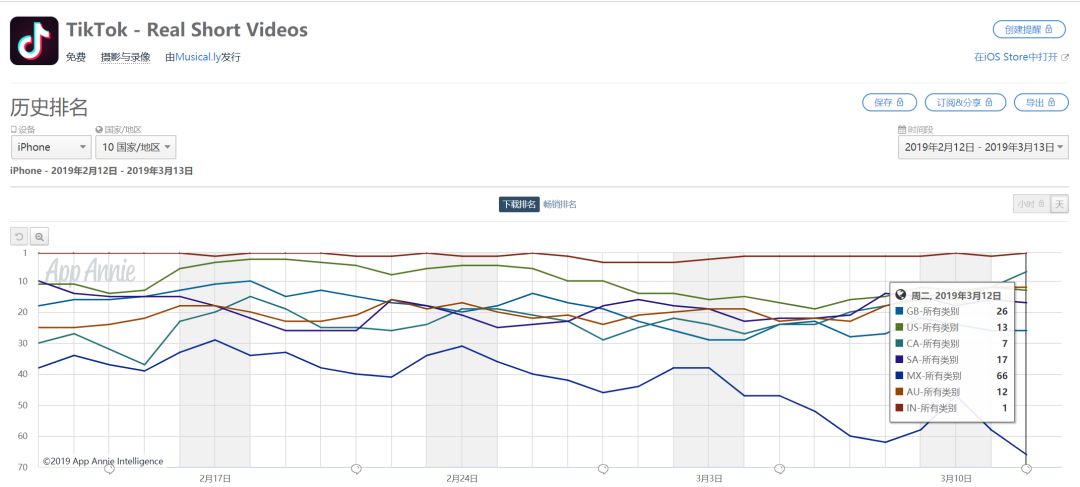Click the TikTok app icon
This screenshot has width=1080, height=487.
tap(34, 41)
